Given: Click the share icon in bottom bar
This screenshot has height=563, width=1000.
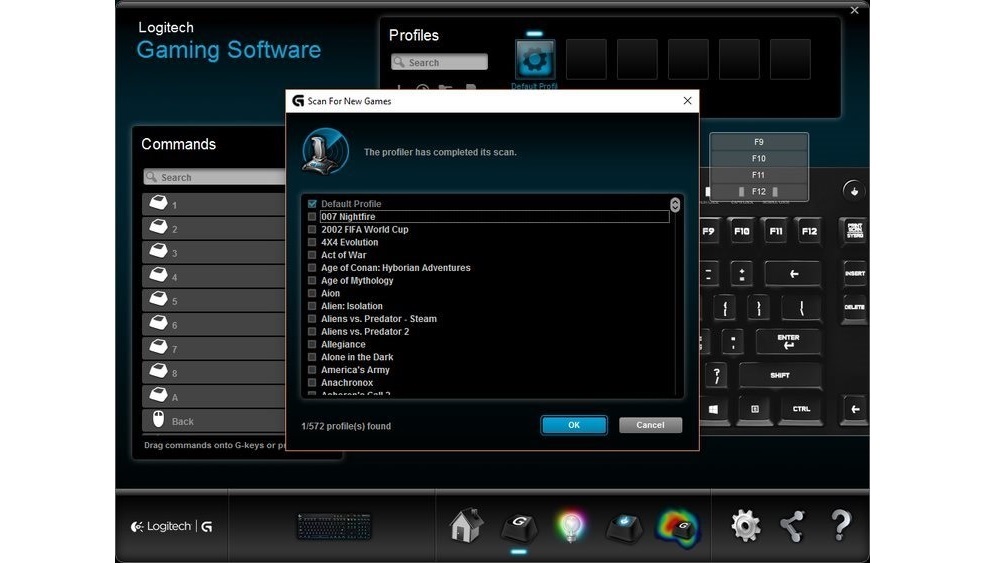Looking at the screenshot, I should pos(793,525).
